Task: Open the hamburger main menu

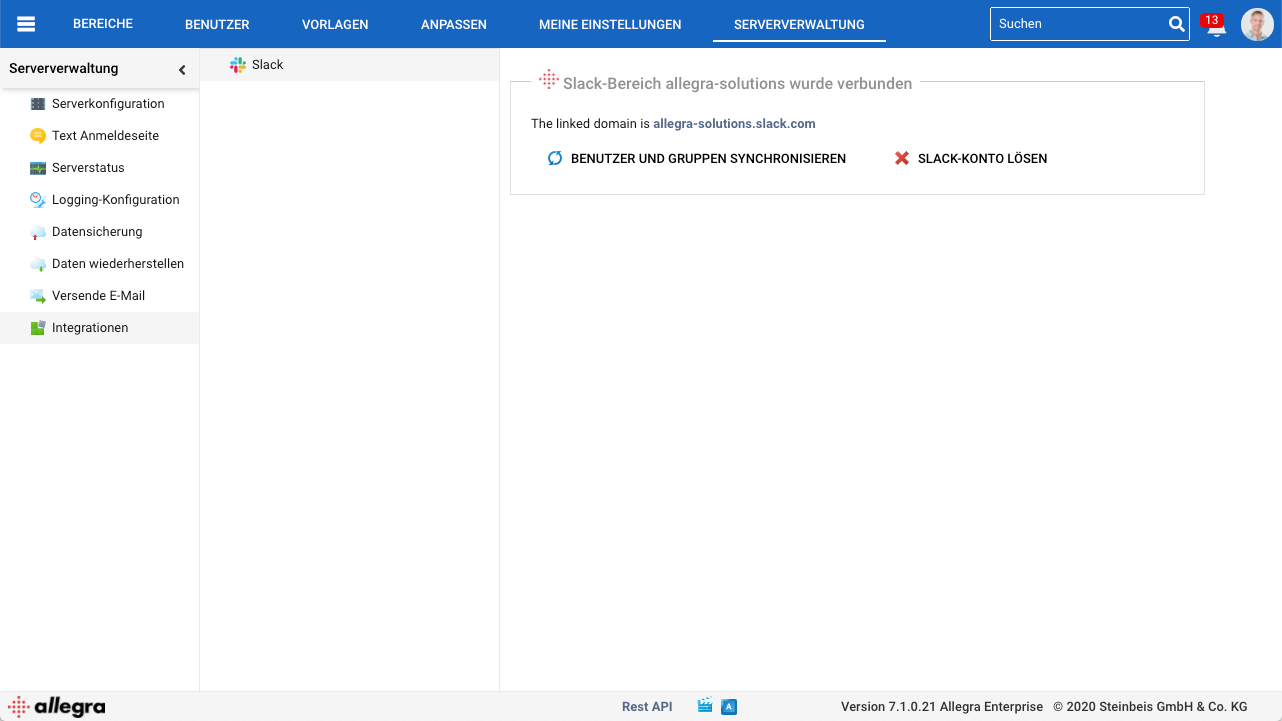Action: pos(26,24)
